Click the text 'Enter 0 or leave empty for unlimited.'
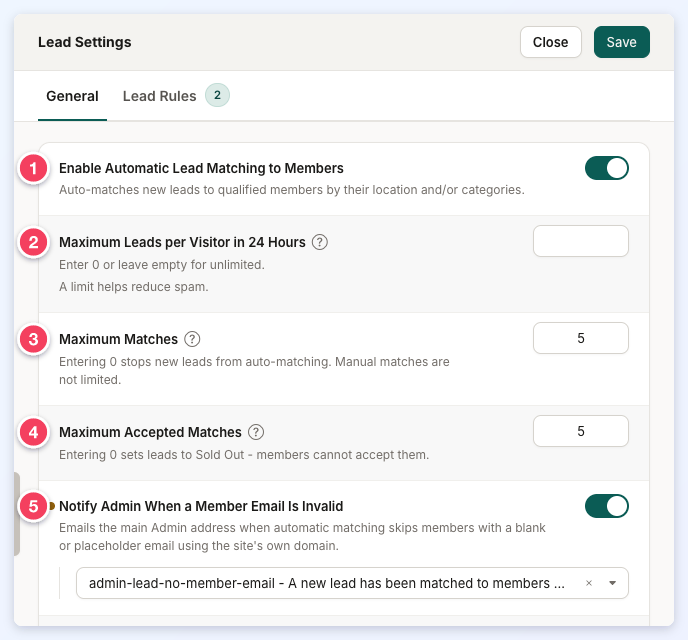Viewport: 688px width, 640px height. click(x=162, y=265)
